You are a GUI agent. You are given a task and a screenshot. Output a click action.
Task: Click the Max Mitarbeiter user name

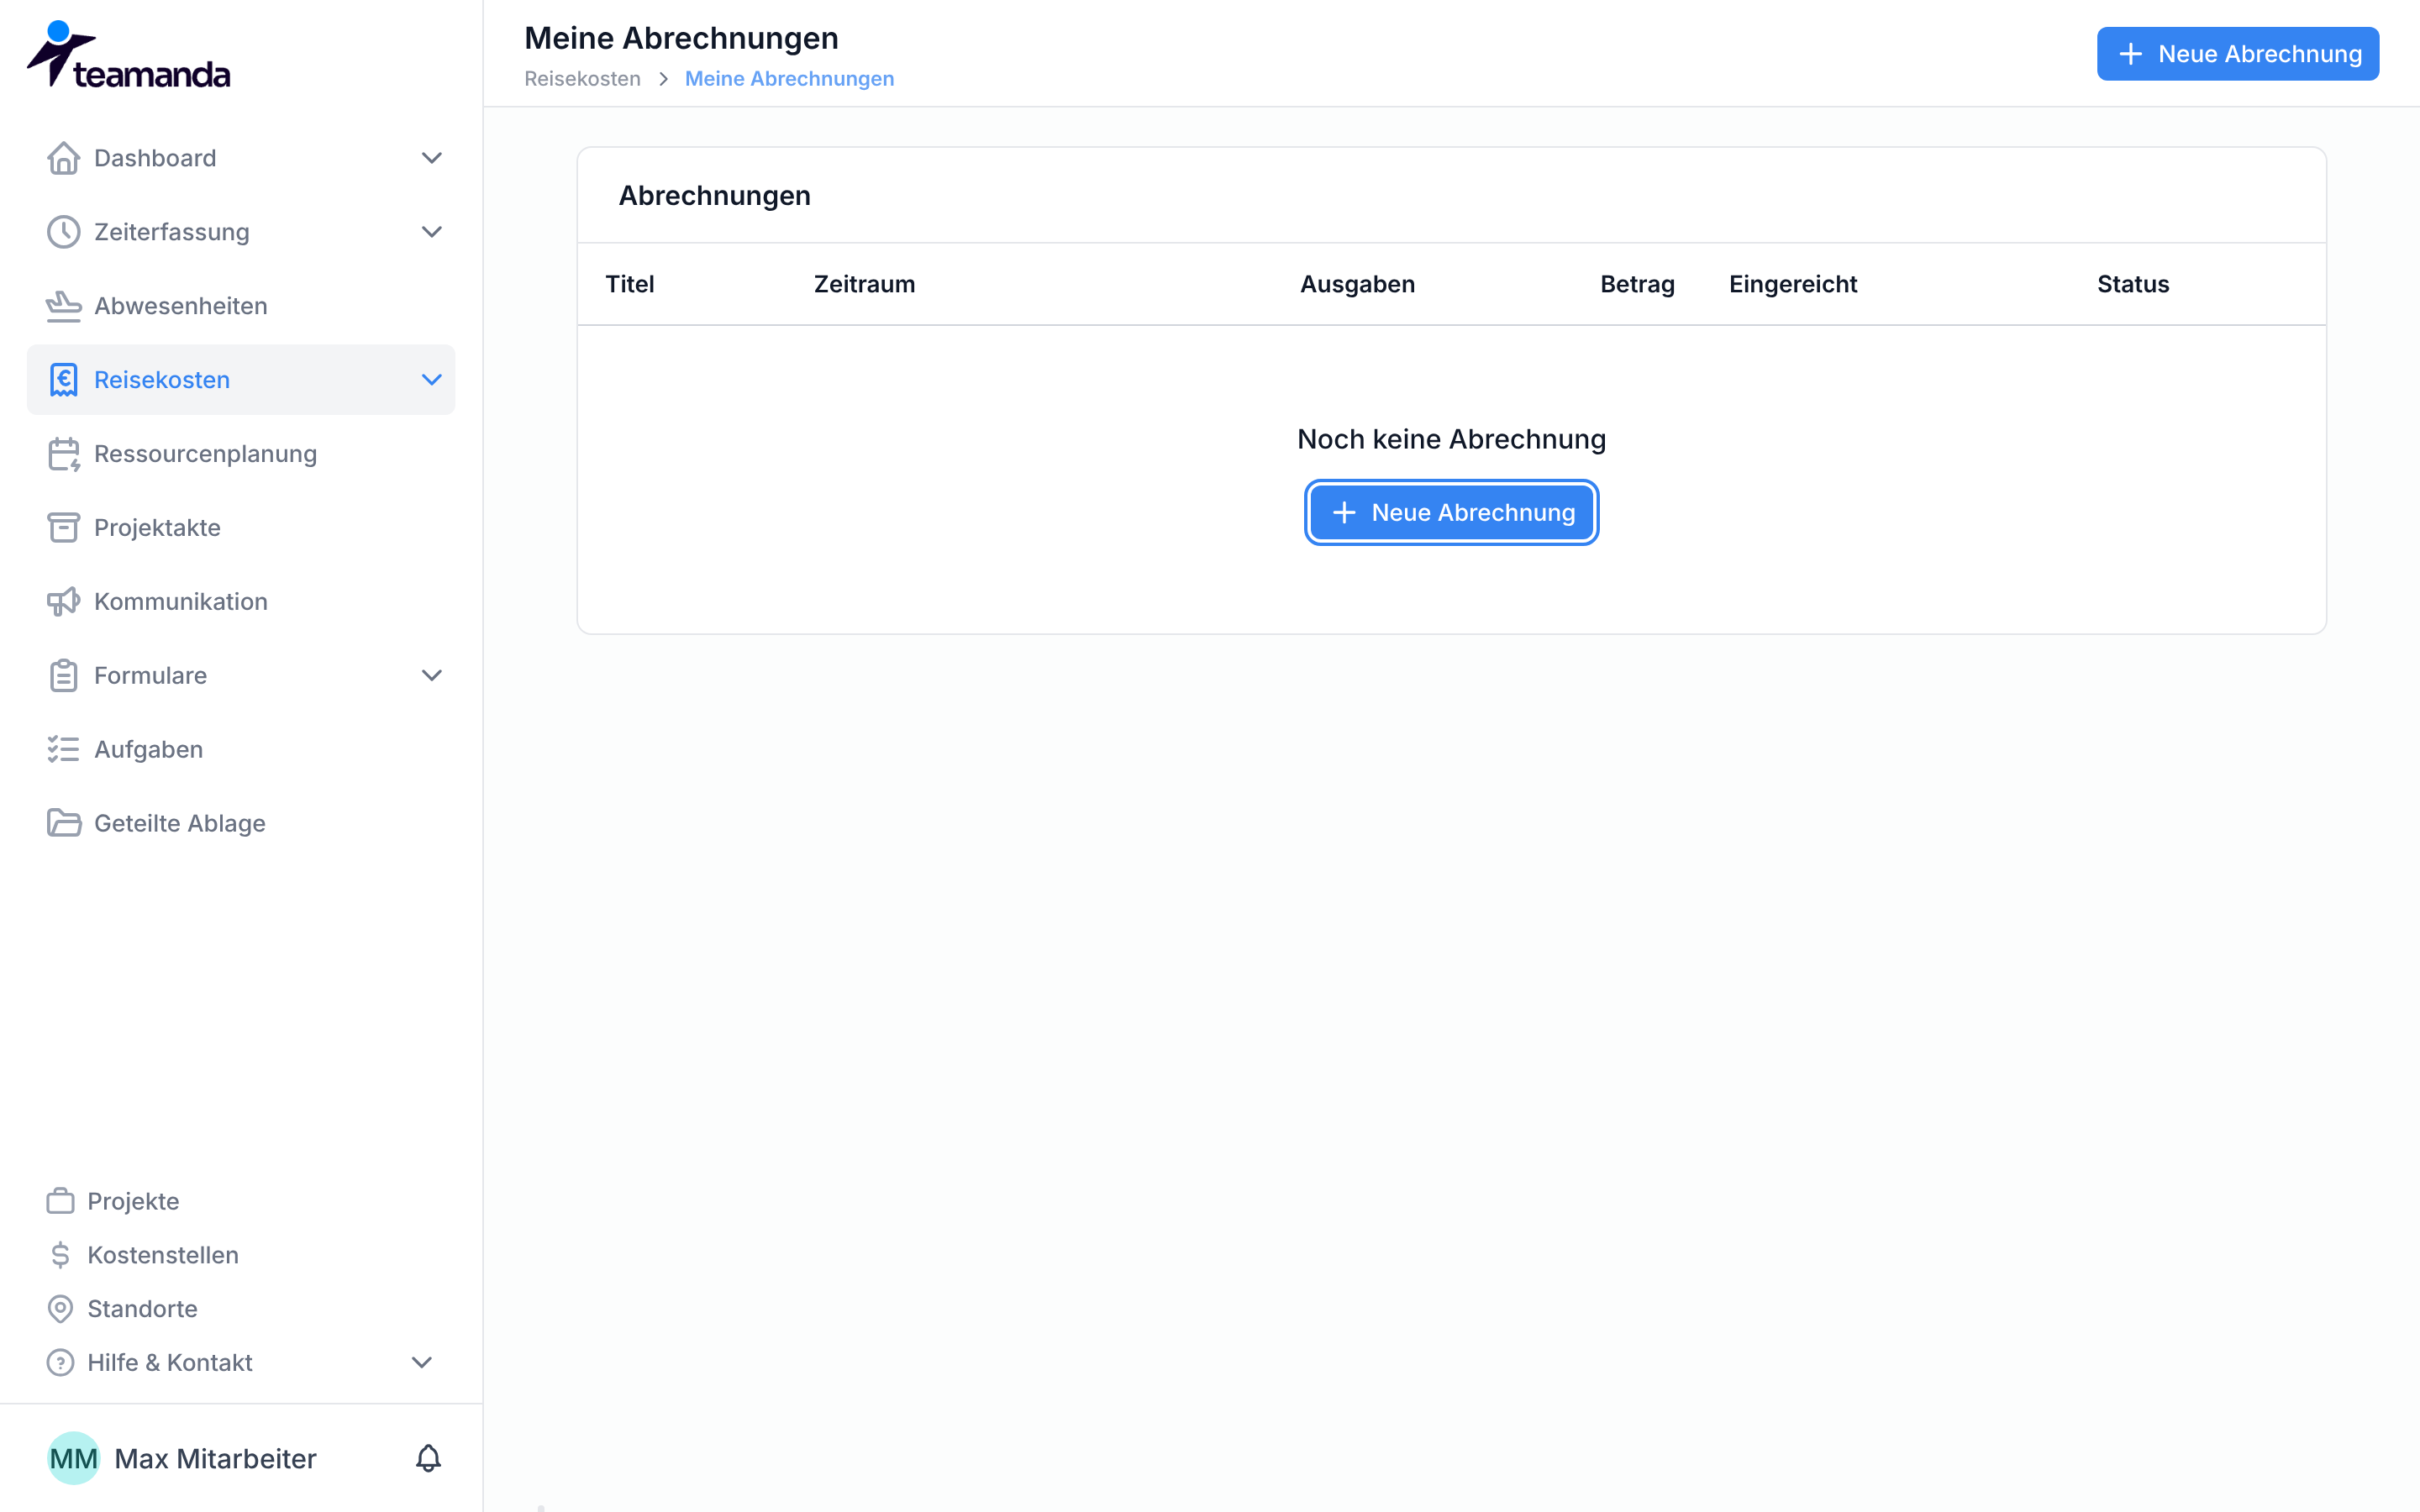coord(215,1459)
